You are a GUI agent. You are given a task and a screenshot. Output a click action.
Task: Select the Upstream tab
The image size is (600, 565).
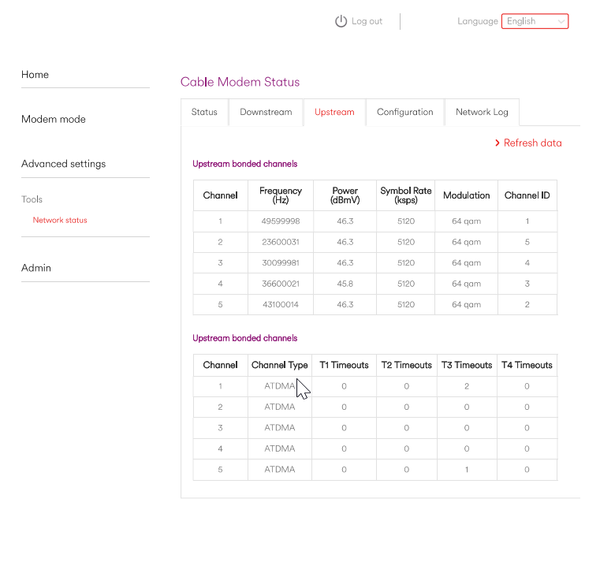coord(334,112)
